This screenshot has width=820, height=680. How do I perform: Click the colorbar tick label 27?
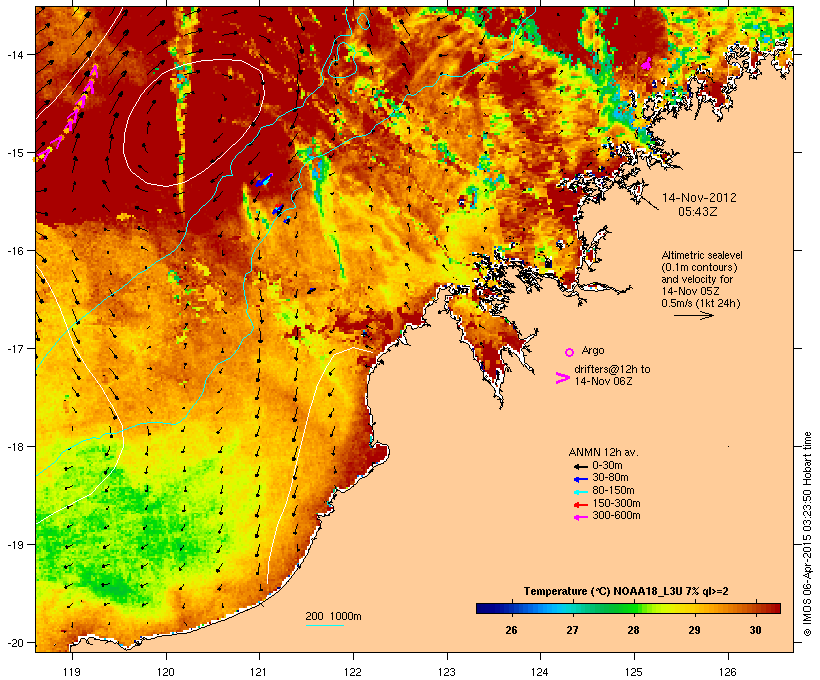point(572,630)
